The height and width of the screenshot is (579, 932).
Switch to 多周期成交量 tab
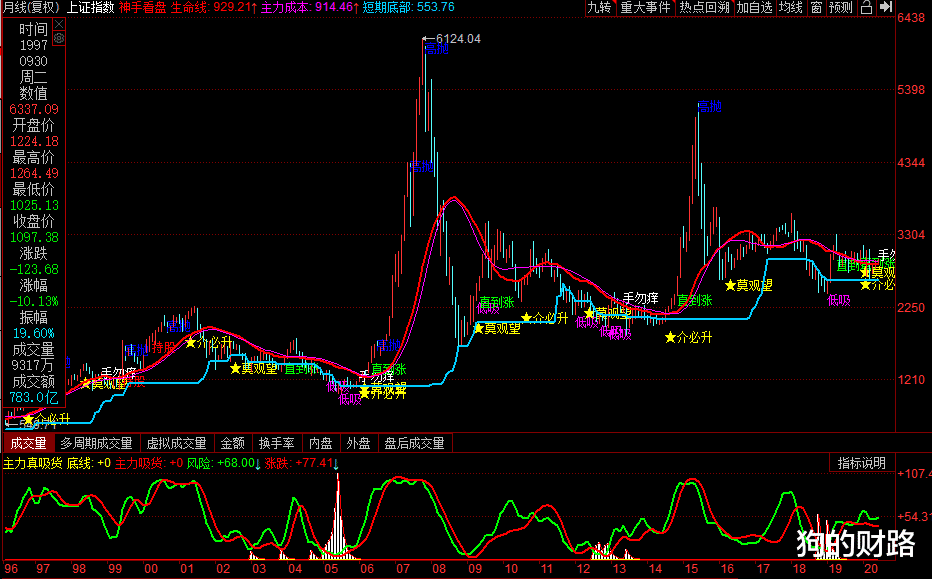96,443
